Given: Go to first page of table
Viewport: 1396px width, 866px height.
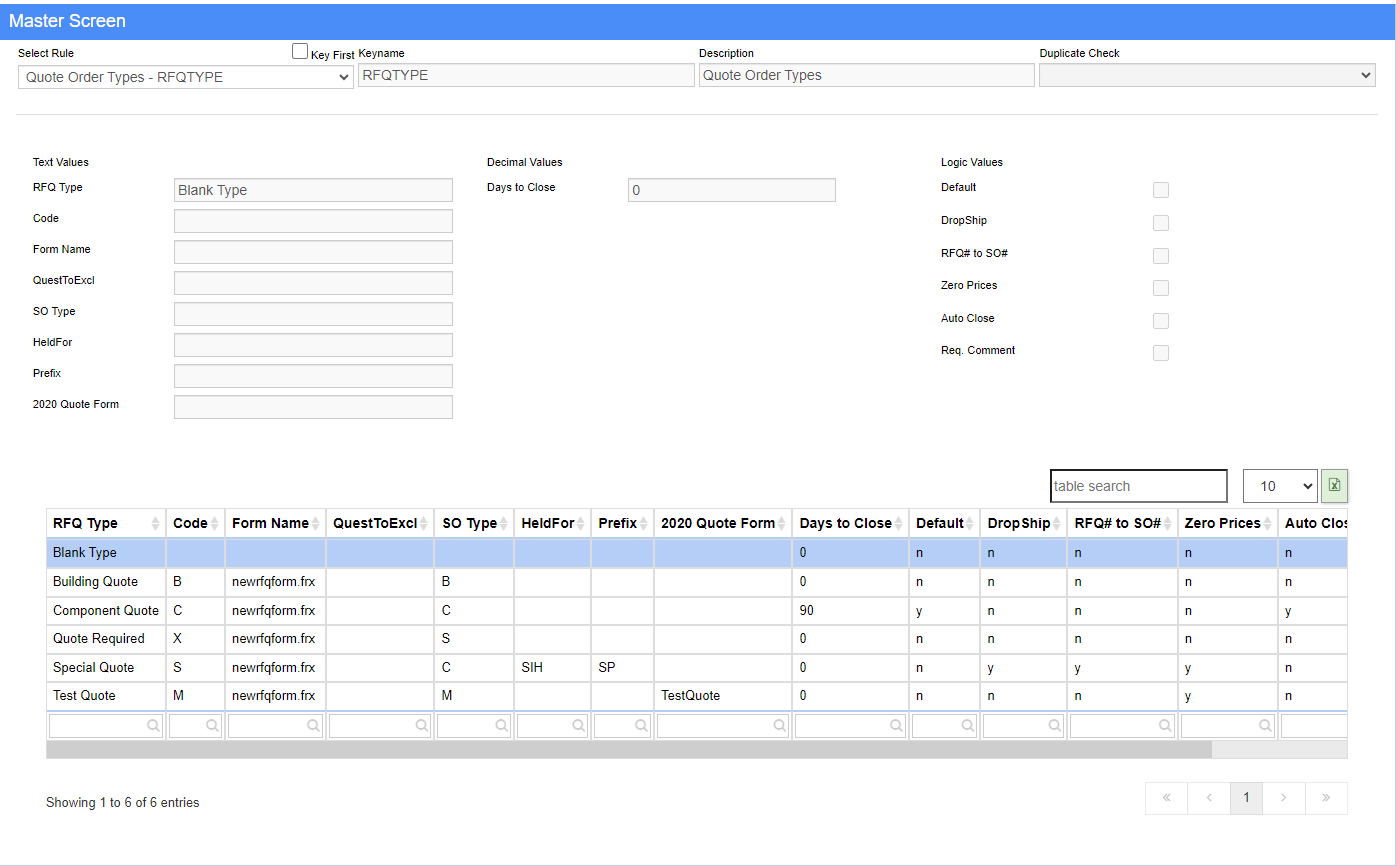Looking at the screenshot, I should 1166,798.
